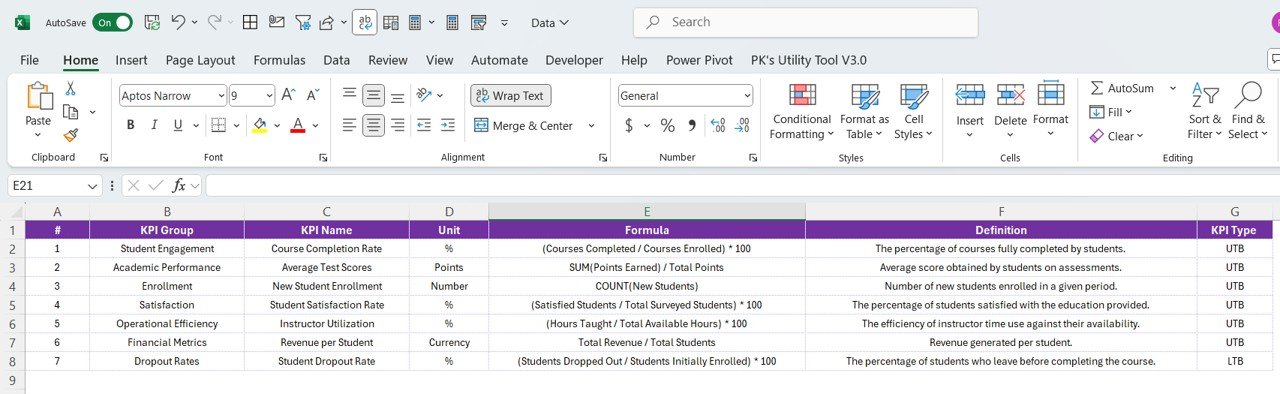Open Conditional Formatting menu

802,111
